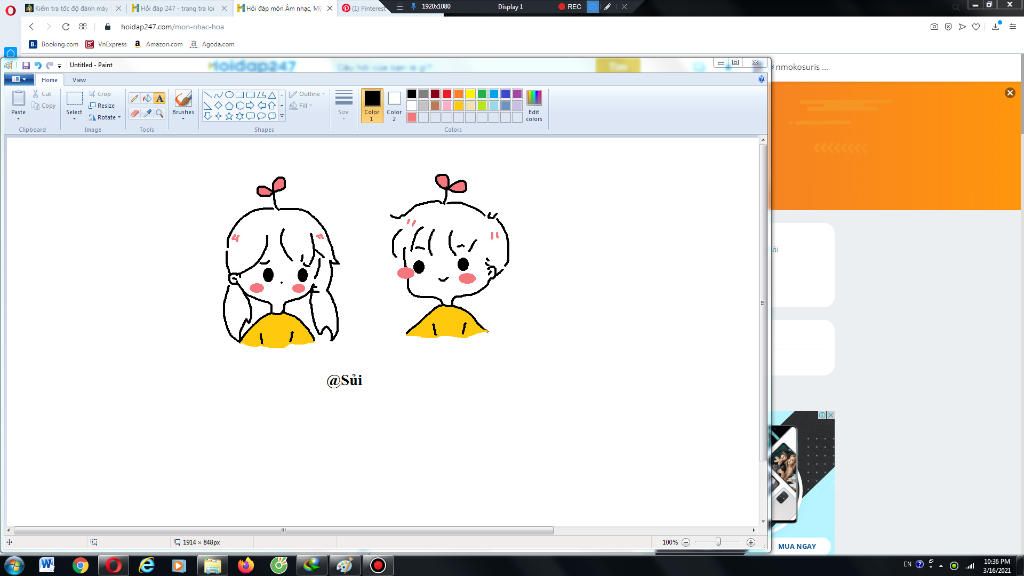The width and height of the screenshot is (1024, 576).
Task: Click the Cut command in Clipboard group
Action: coord(42,94)
